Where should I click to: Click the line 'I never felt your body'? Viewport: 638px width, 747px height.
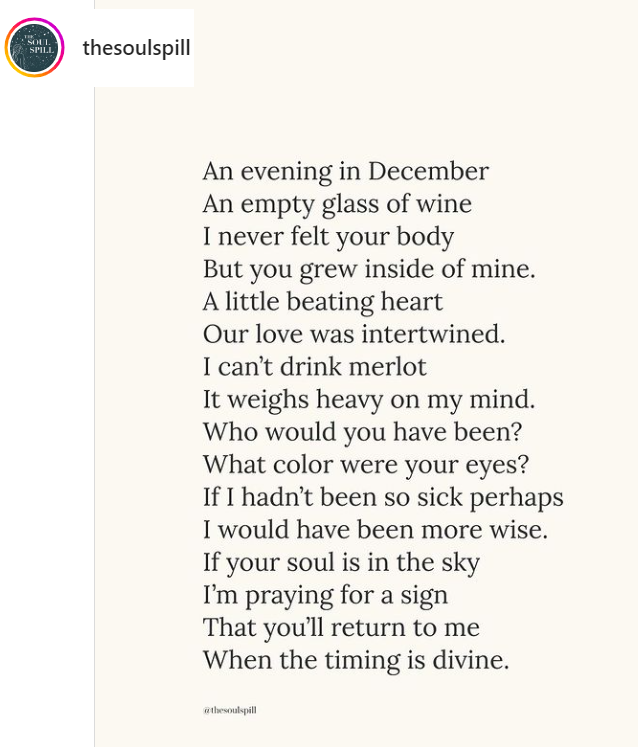coord(328,237)
